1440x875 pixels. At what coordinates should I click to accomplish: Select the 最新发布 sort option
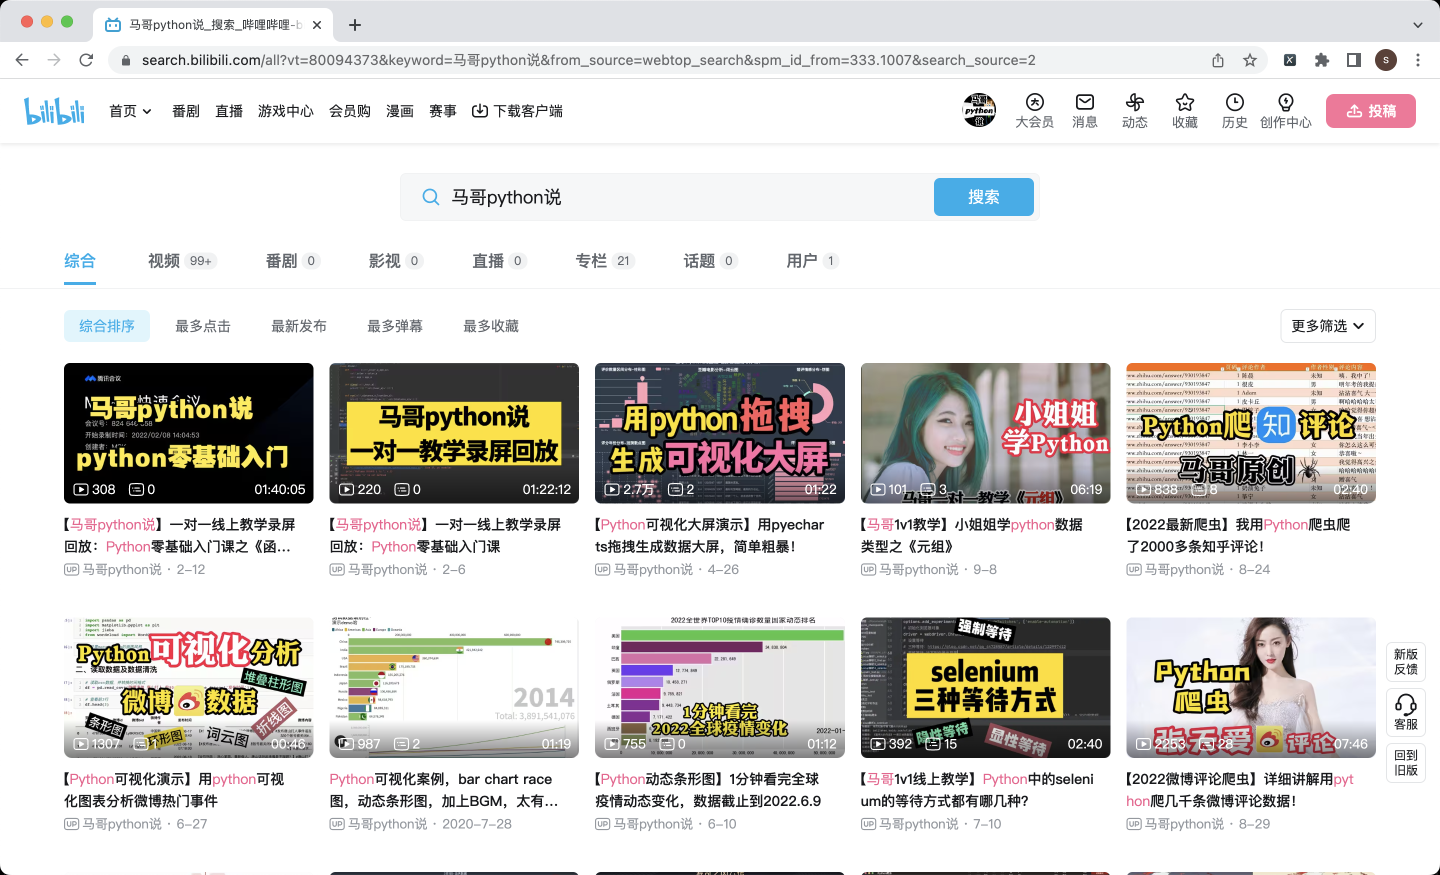pyautogui.click(x=299, y=326)
